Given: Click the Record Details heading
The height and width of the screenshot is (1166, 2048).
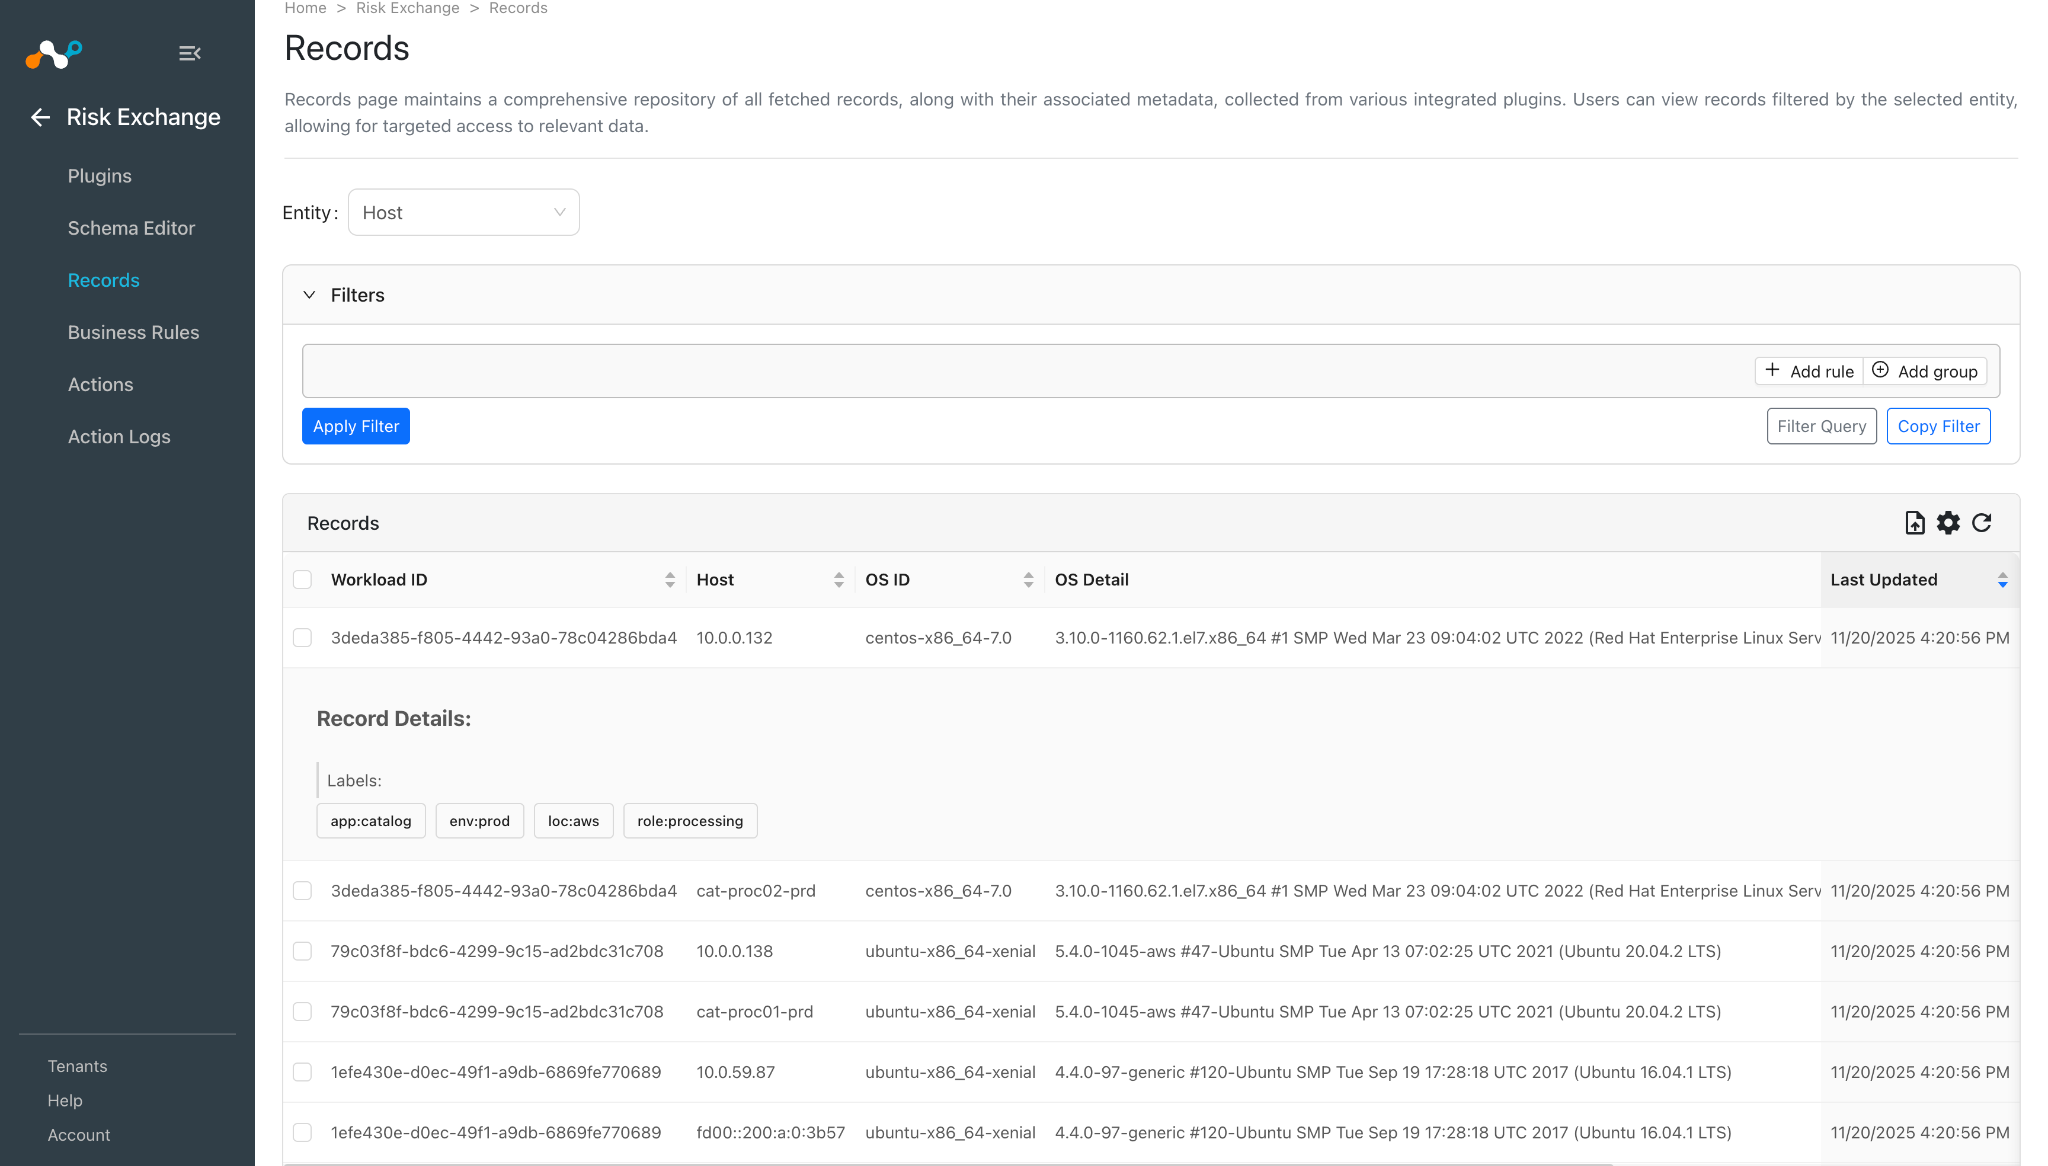Looking at the screenshot, I should [x=394, y=719].
